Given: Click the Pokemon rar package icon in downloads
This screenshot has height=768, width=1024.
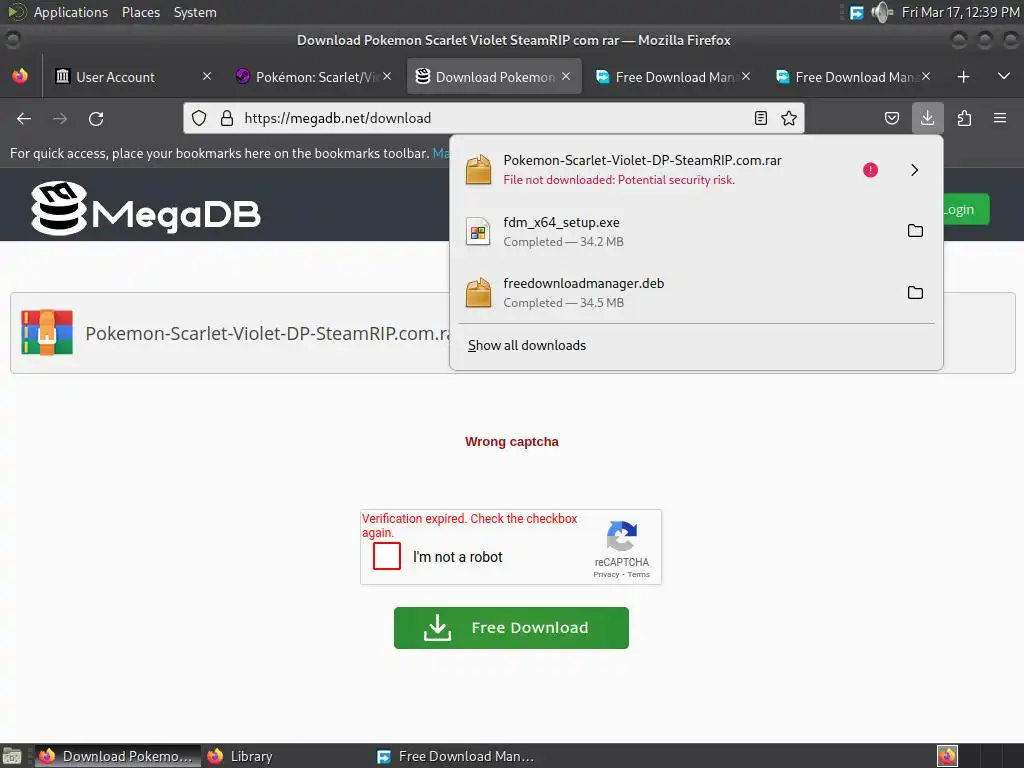Looking at the screenshot, I should click(x=478, y=170).
